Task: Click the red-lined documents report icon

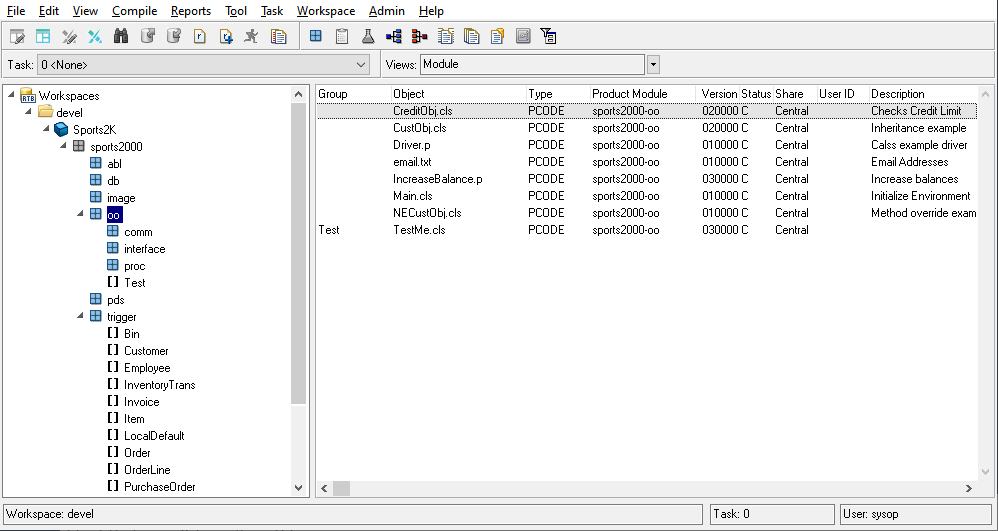Action: (x=278, y=36)
